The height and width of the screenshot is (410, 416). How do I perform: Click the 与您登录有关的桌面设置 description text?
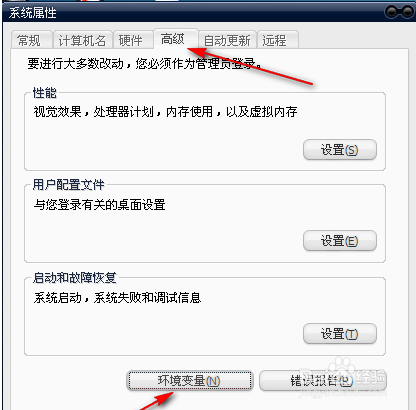click(x=99, y=205)
